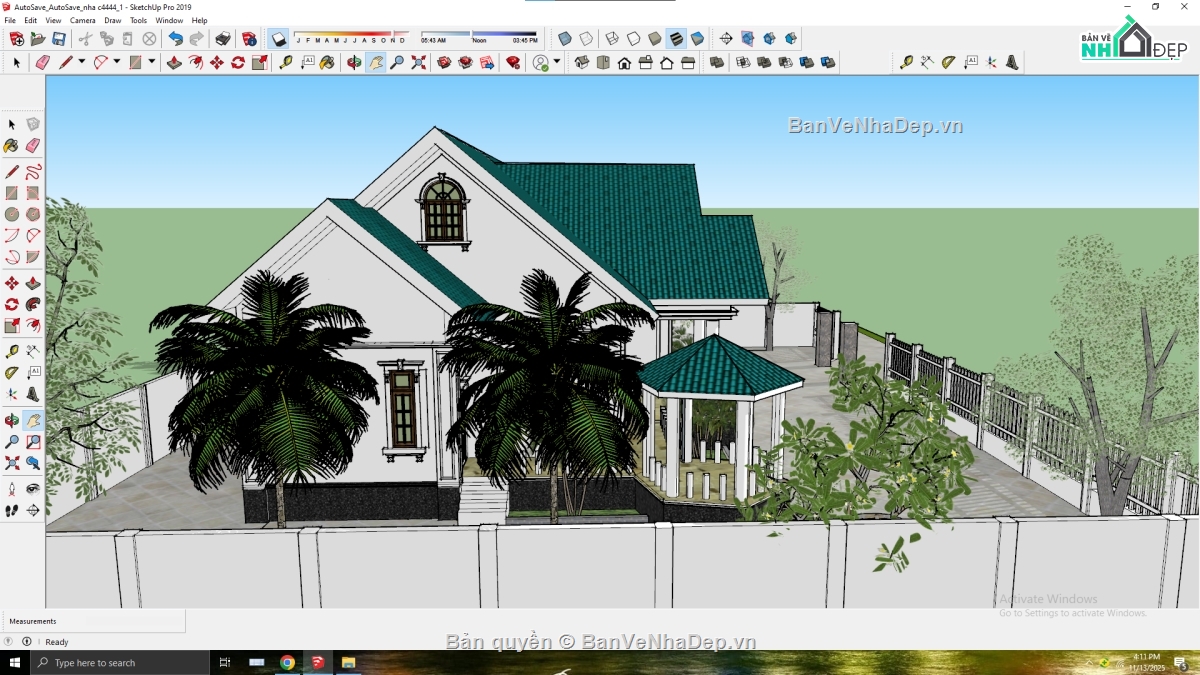Screen dimensions: 1200x675
Task: Toggle the Shaded With Textures style
Action: pos(676,39)
